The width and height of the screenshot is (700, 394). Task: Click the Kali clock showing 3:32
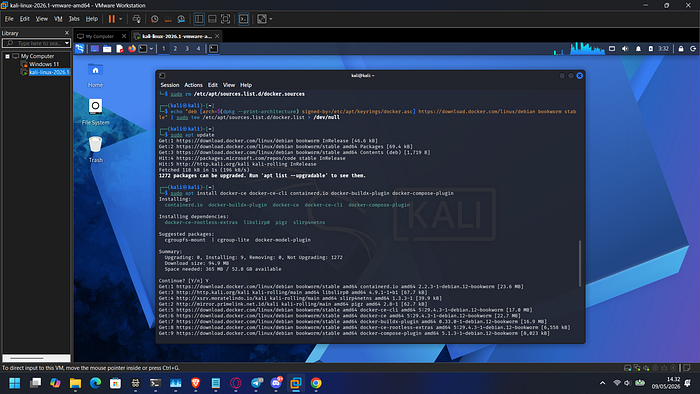(663, 49)
